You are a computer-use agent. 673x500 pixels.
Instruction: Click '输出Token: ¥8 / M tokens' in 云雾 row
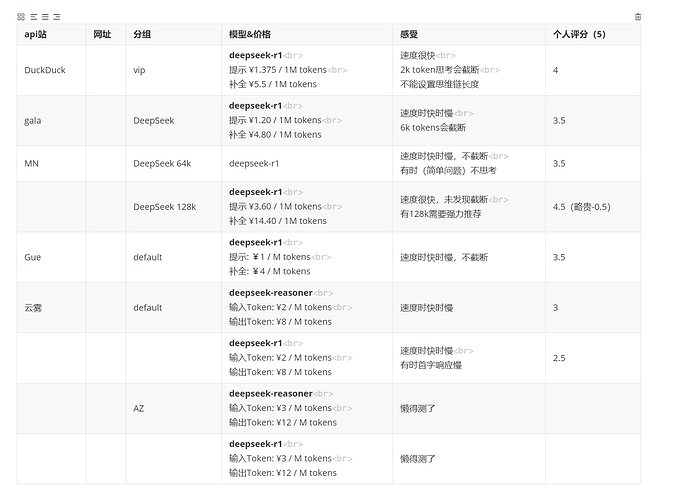(280, 322)
